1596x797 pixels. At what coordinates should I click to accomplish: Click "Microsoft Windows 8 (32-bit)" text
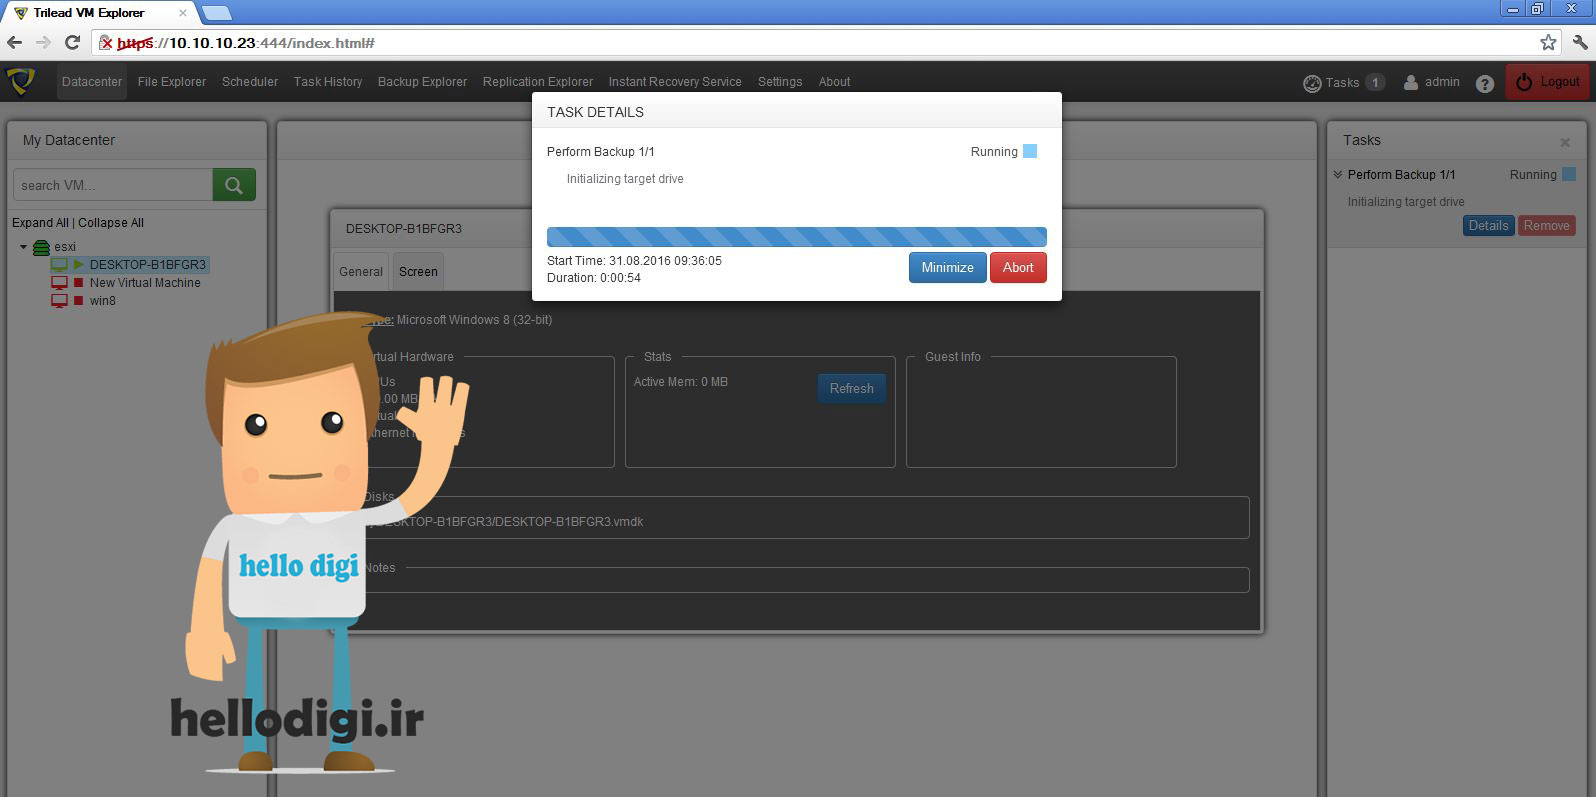click(x=474, y=320)
